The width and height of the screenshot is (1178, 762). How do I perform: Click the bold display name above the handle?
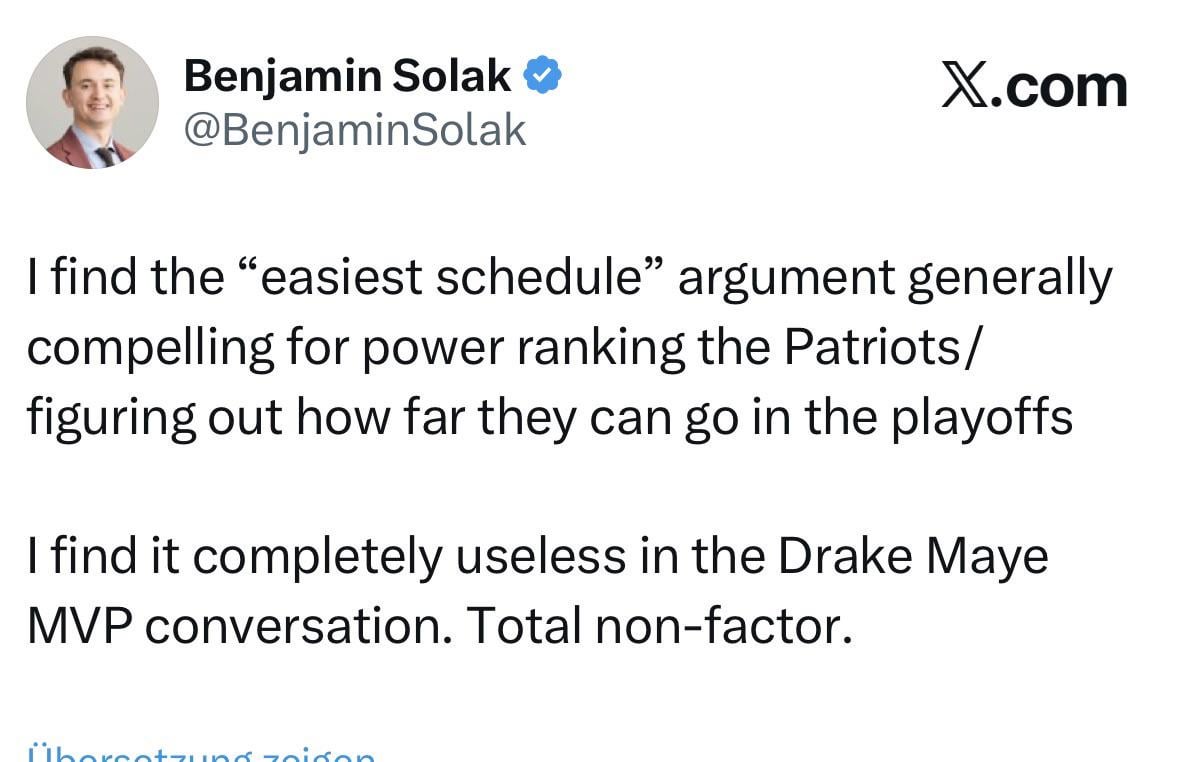pyautogui.click(x=350, y=74)
